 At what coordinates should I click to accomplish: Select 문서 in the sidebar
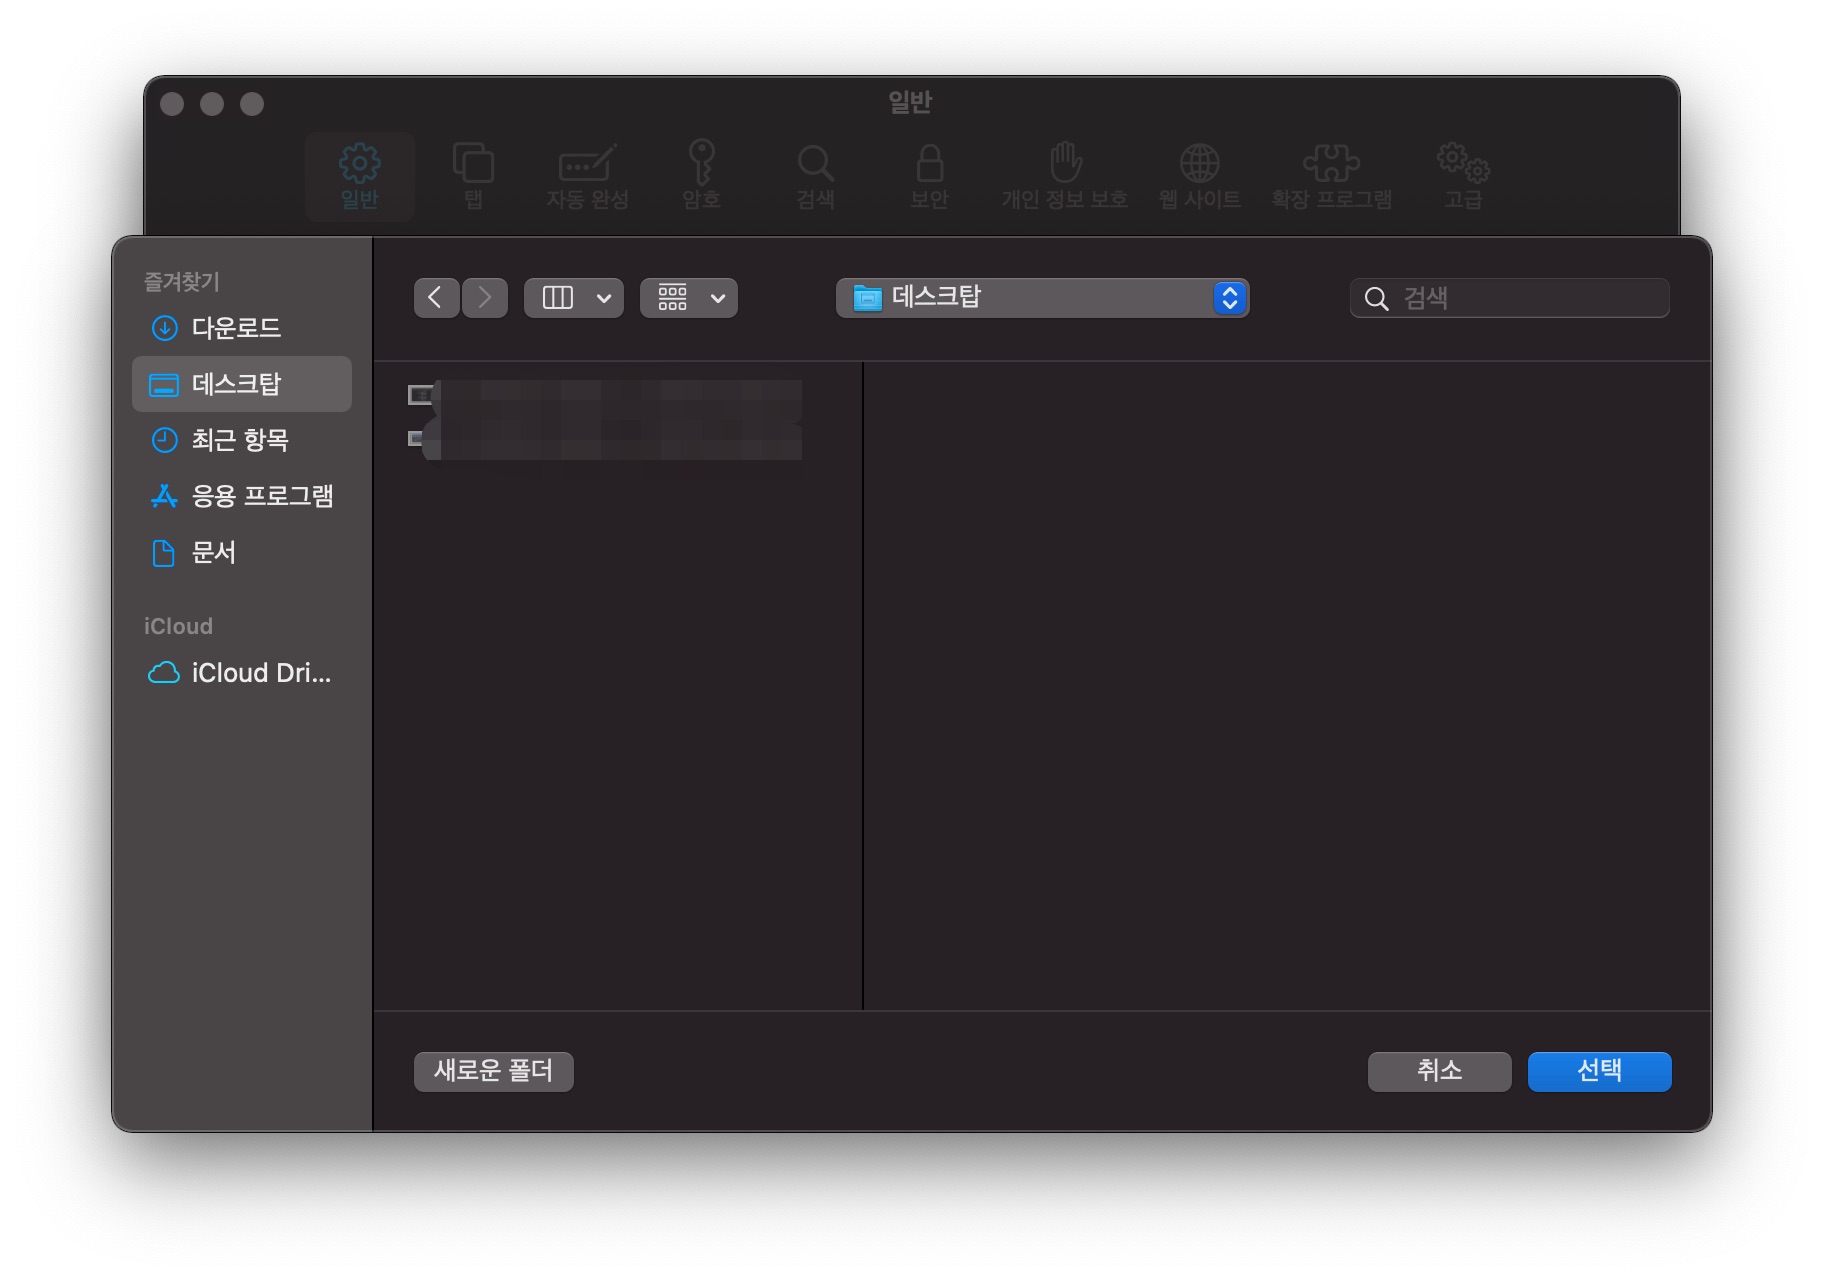[241, 552]
